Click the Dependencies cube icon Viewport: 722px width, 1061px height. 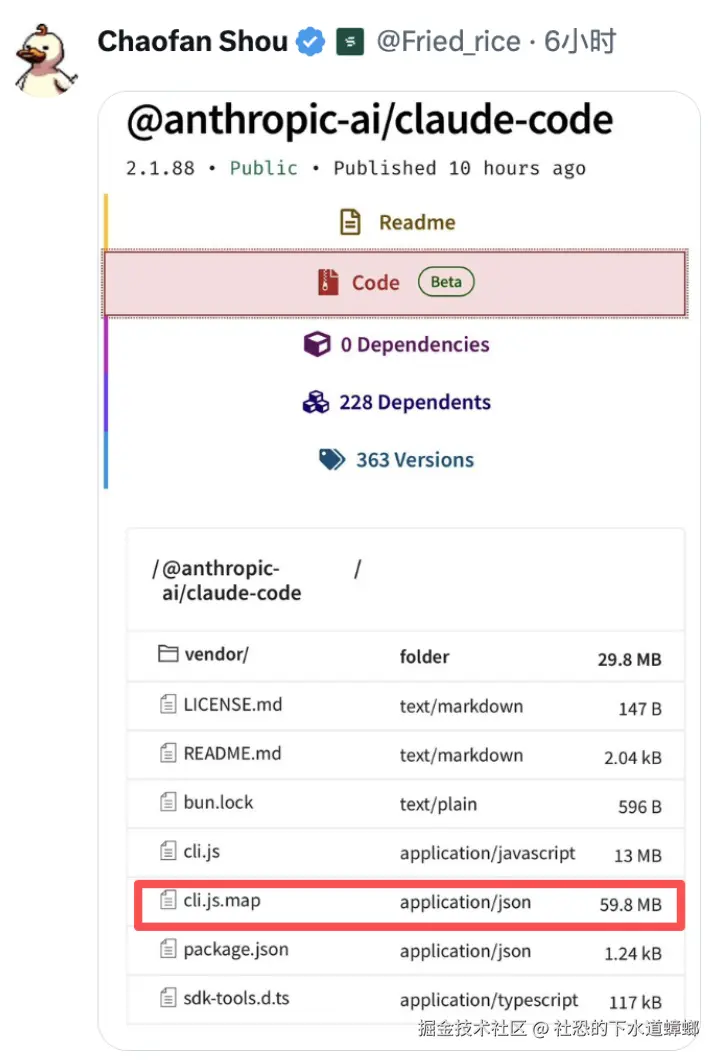coord(317,345)
